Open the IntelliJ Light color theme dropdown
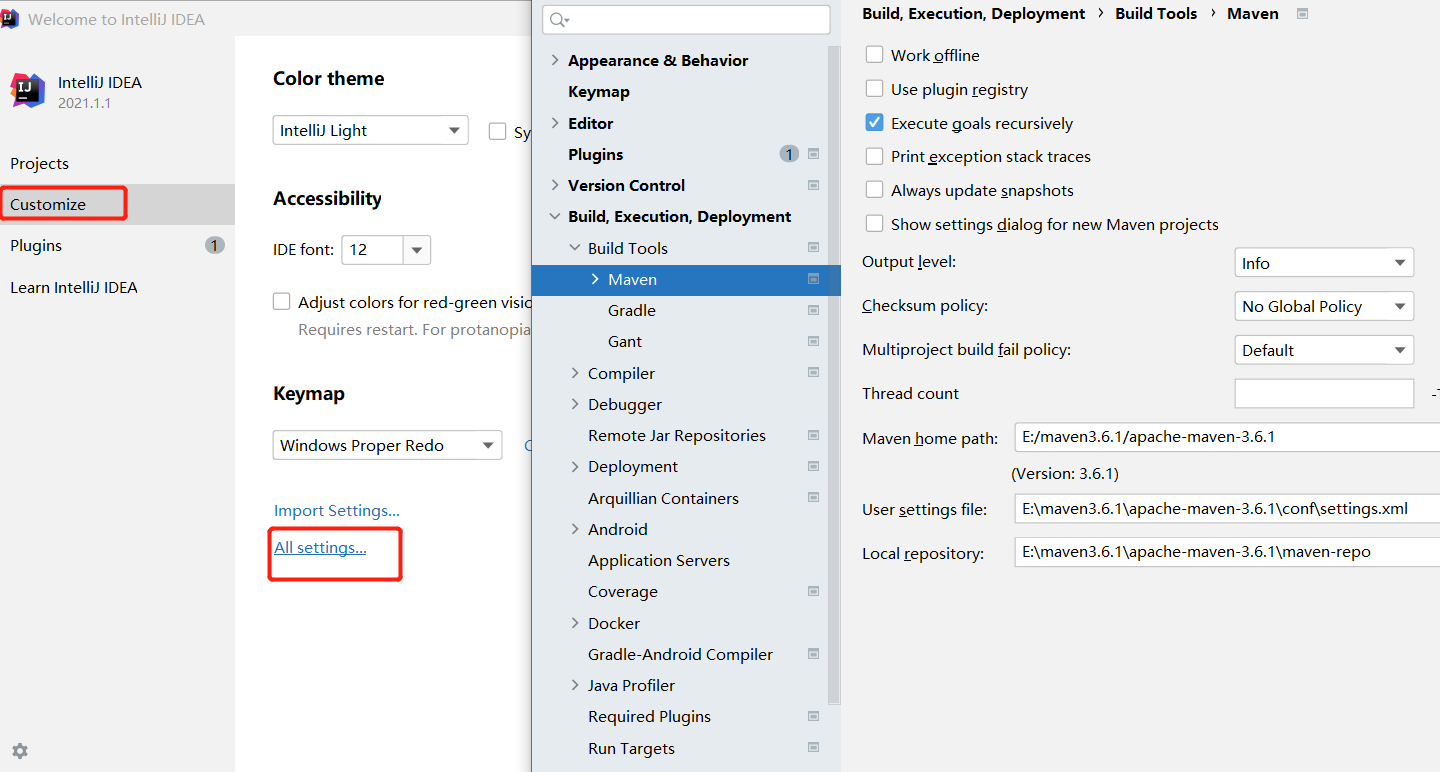 click(370, 130)
